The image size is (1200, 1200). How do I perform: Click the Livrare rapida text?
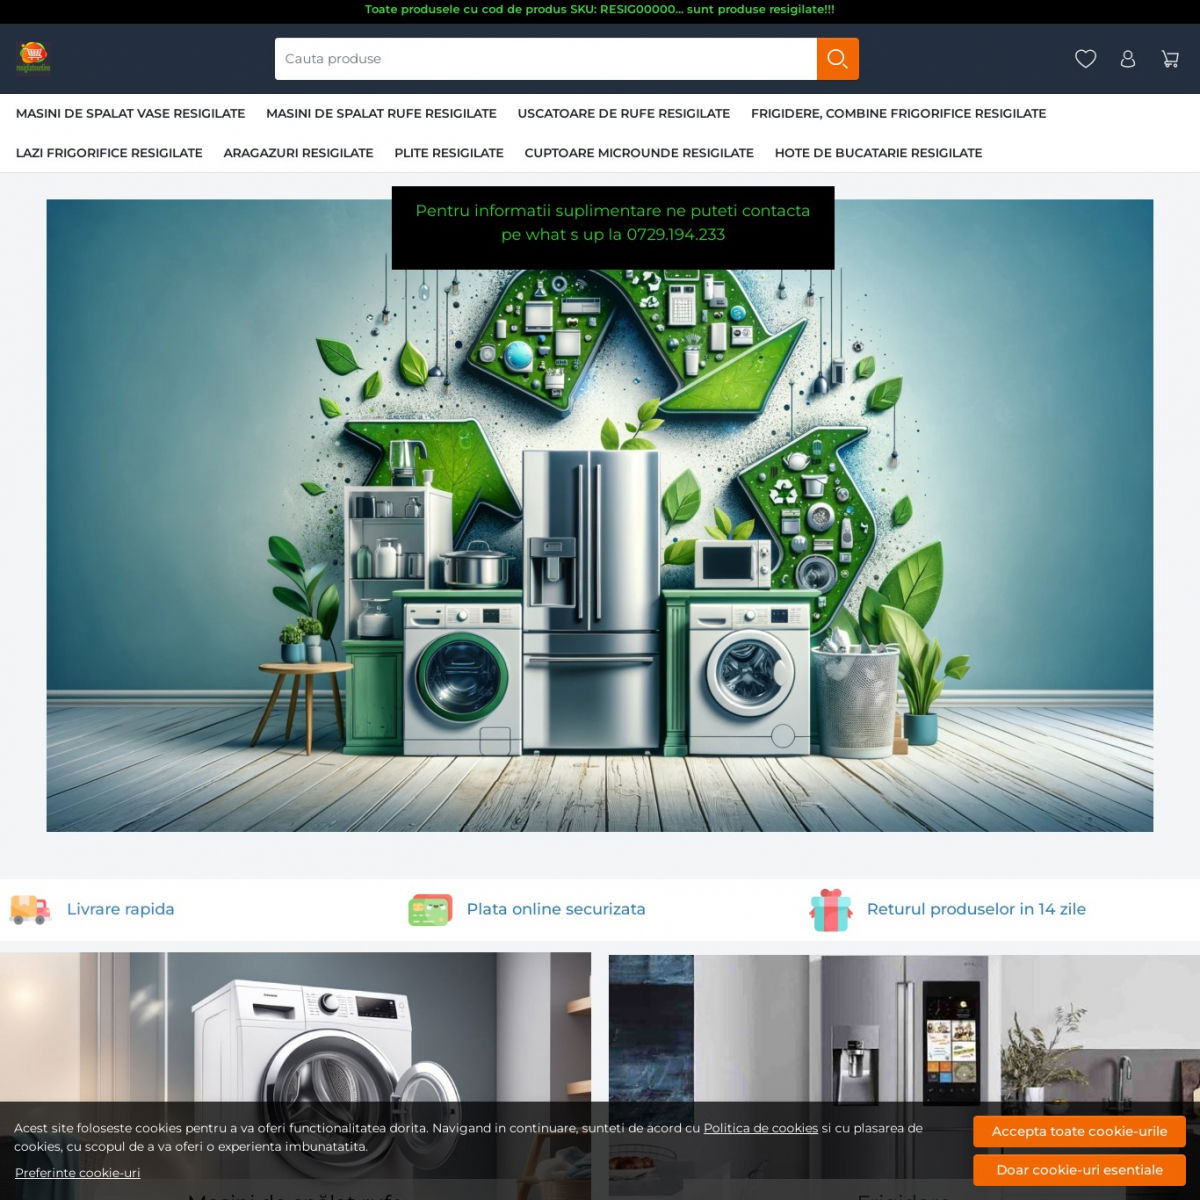(120, 909)
